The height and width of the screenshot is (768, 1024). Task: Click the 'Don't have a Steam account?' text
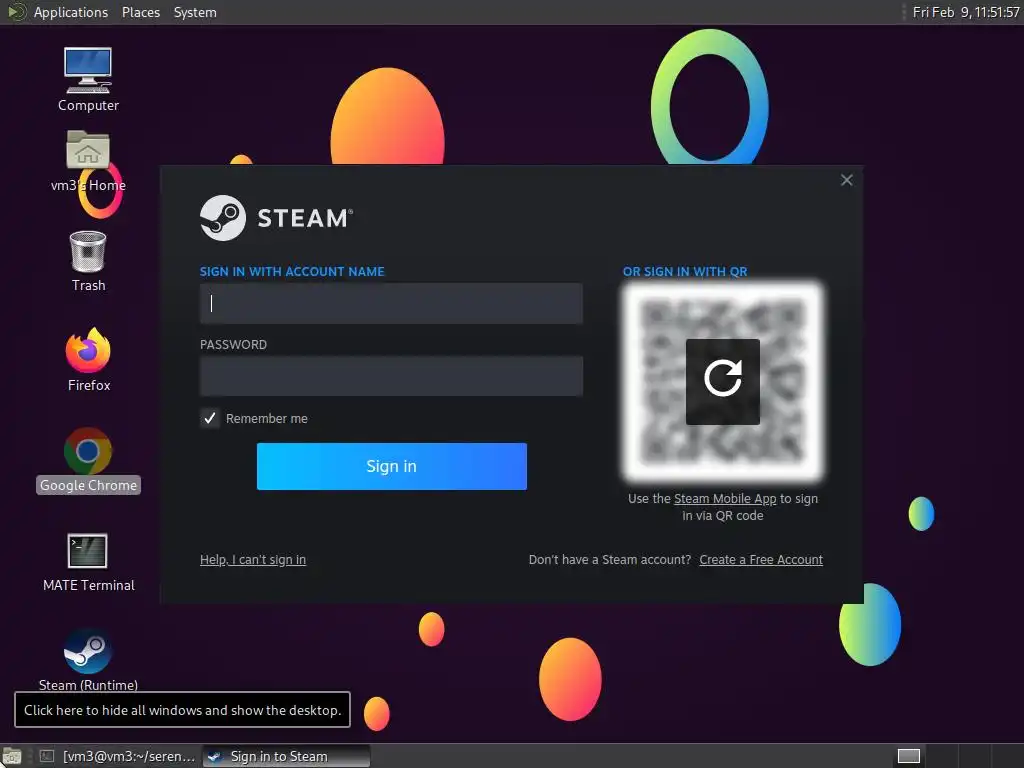click(609, 560)
